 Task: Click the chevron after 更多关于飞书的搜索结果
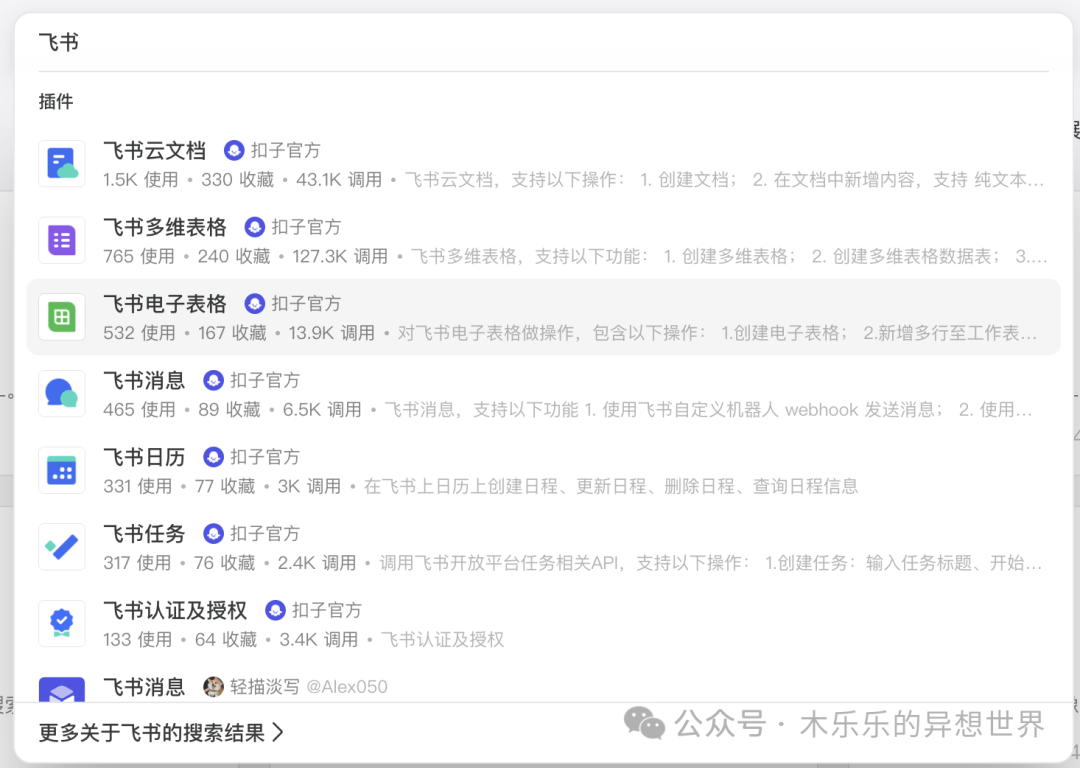(x=278, y=732)
